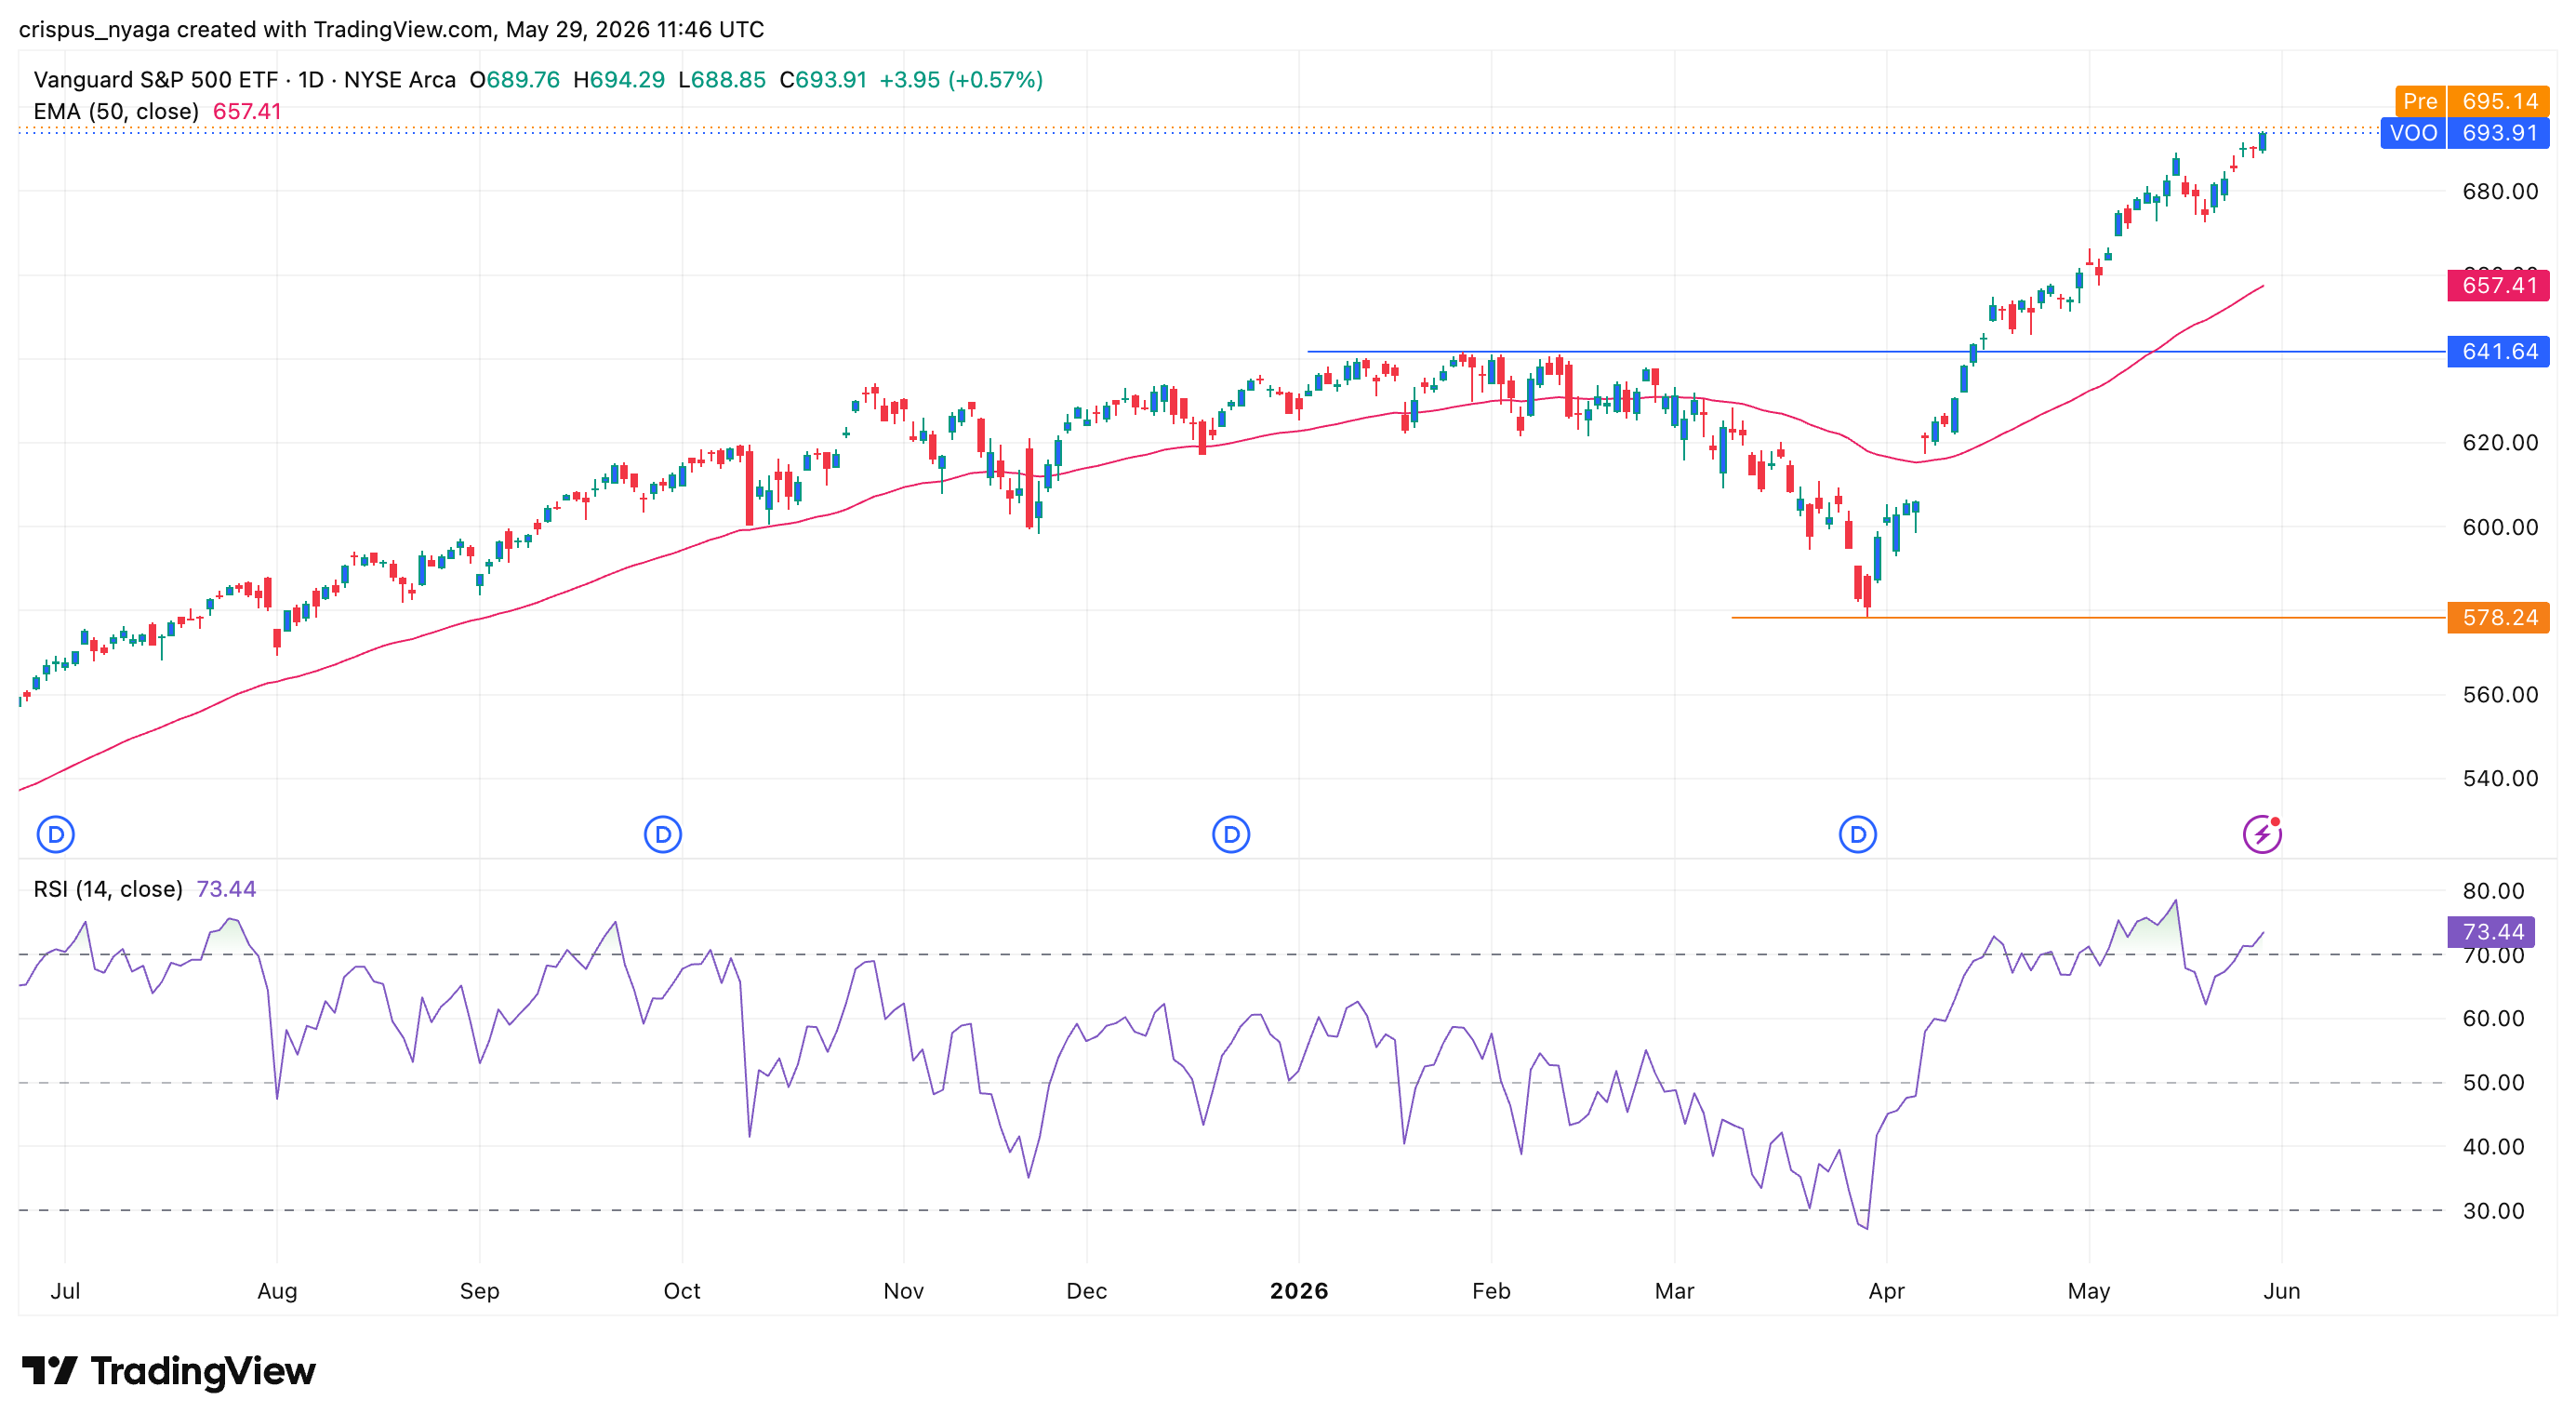Select the blue 641.64 line price label
The image size is (2576, 1427).
pos(2498,352)
